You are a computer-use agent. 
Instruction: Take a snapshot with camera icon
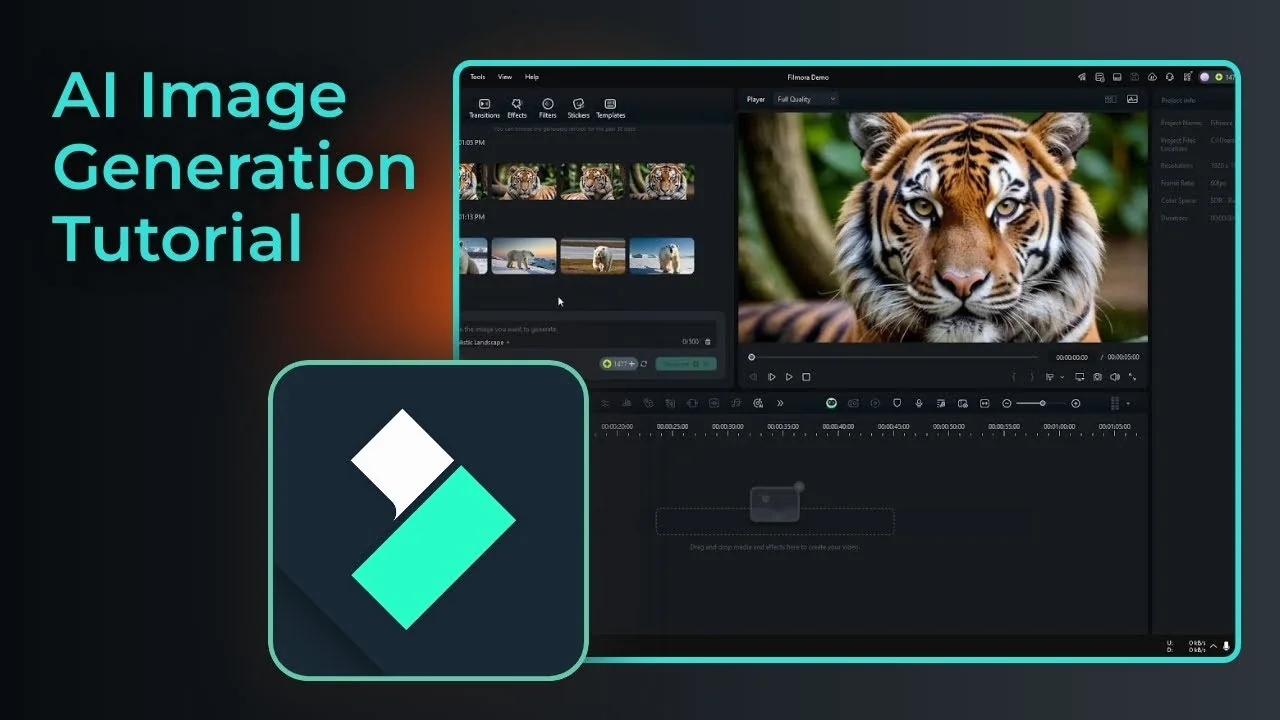click(1097, 377)
